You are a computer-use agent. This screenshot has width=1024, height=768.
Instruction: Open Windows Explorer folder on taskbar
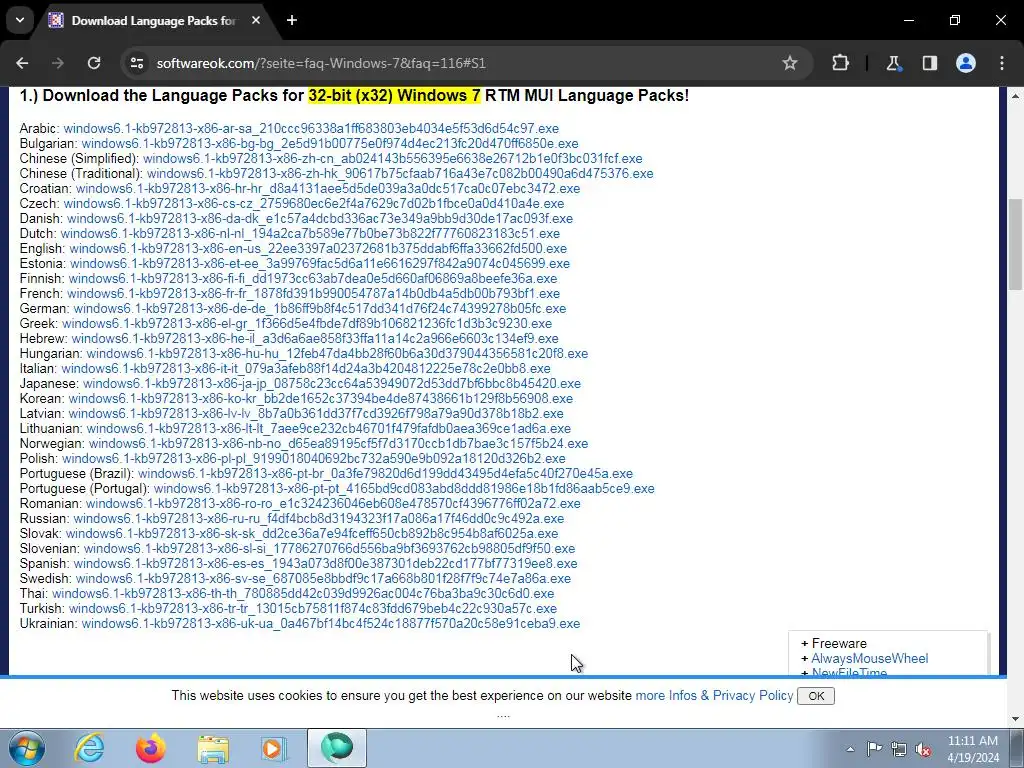coord(212,748)
